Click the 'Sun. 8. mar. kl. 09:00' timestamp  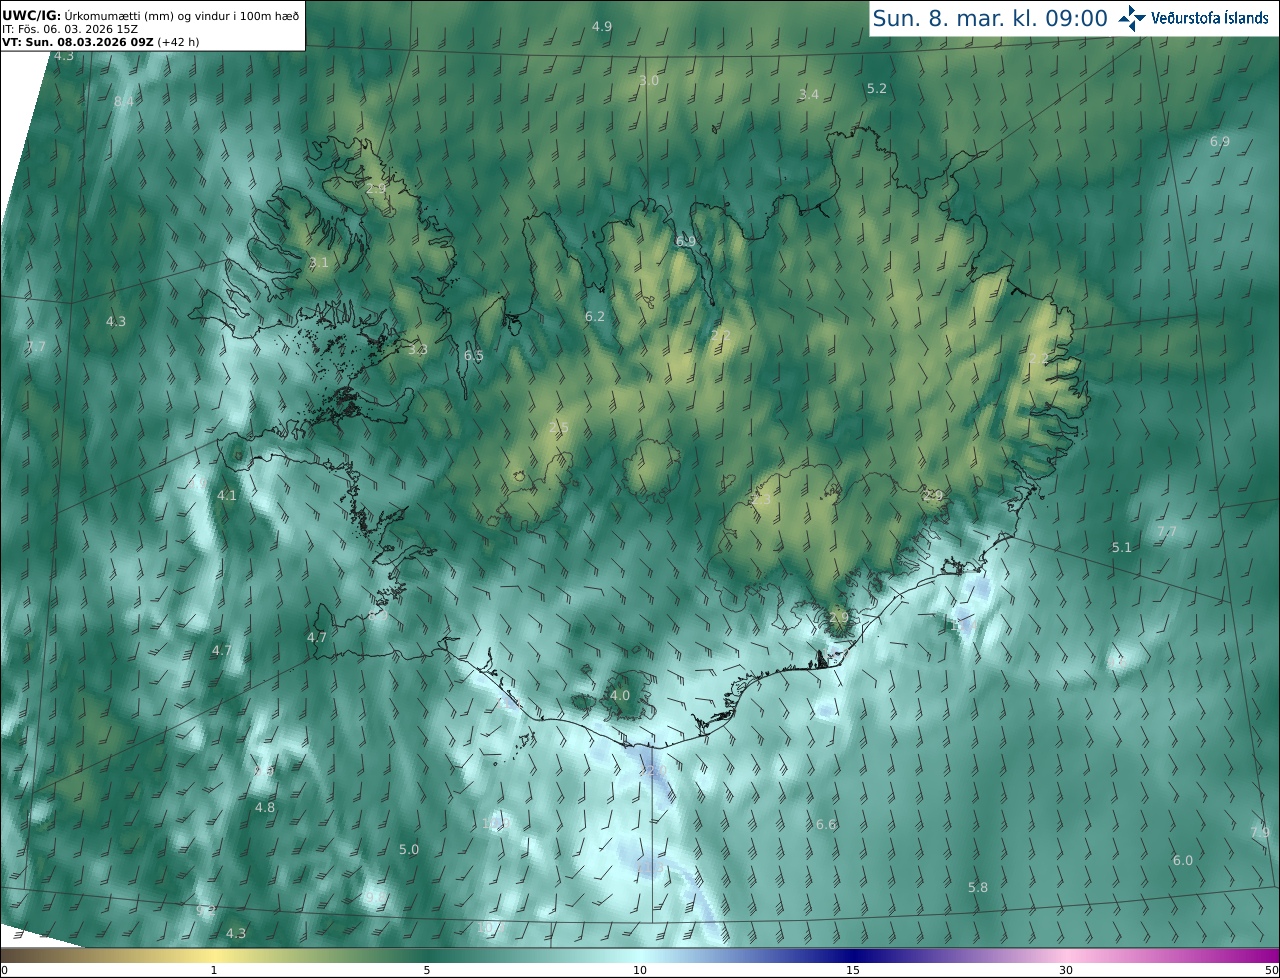click(x=990, y=18)
